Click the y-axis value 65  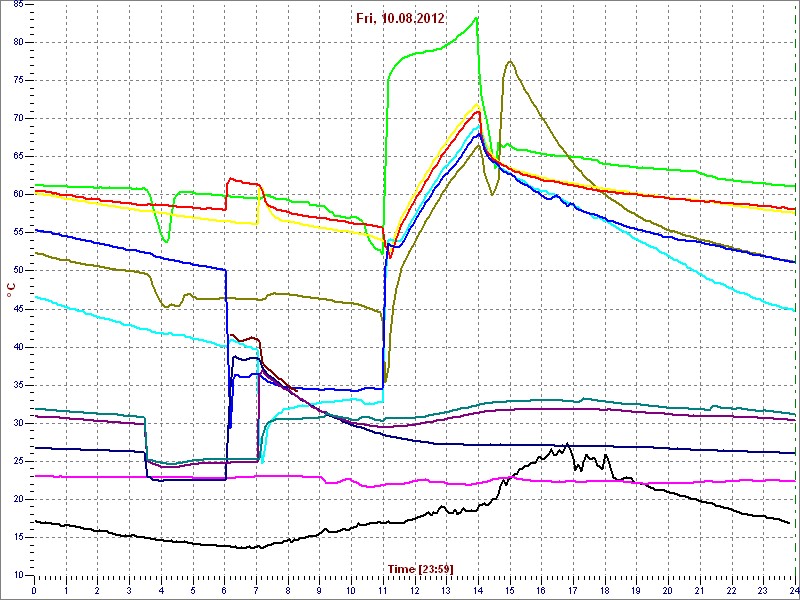tap(17, 157)
